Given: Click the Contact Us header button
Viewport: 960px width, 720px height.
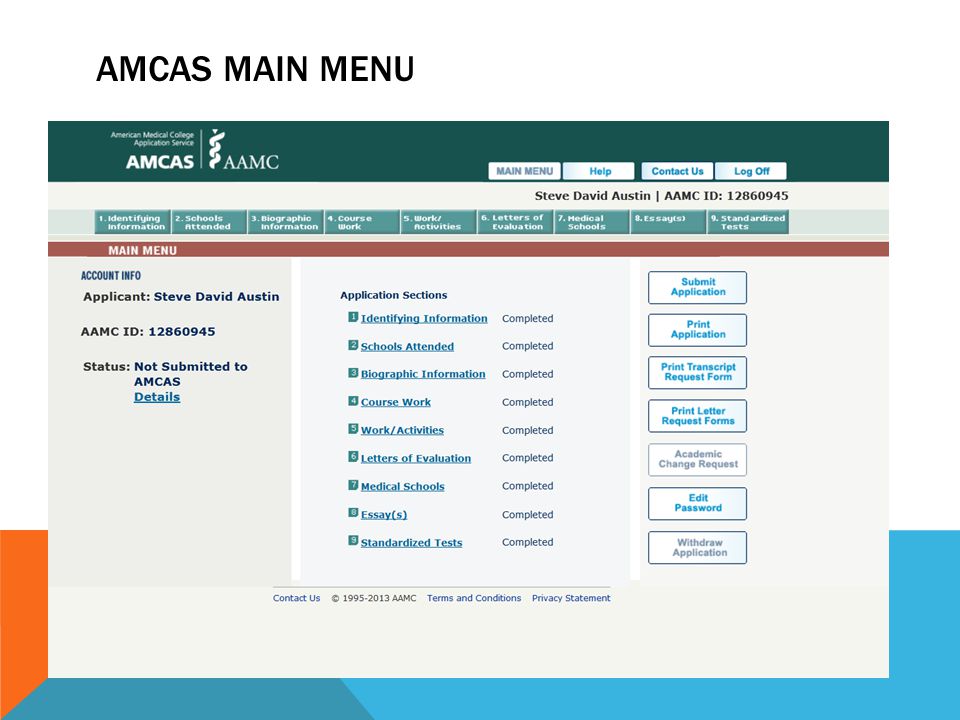Looking at the screenshot, I should pyautogui.click(x=677, y=171).
